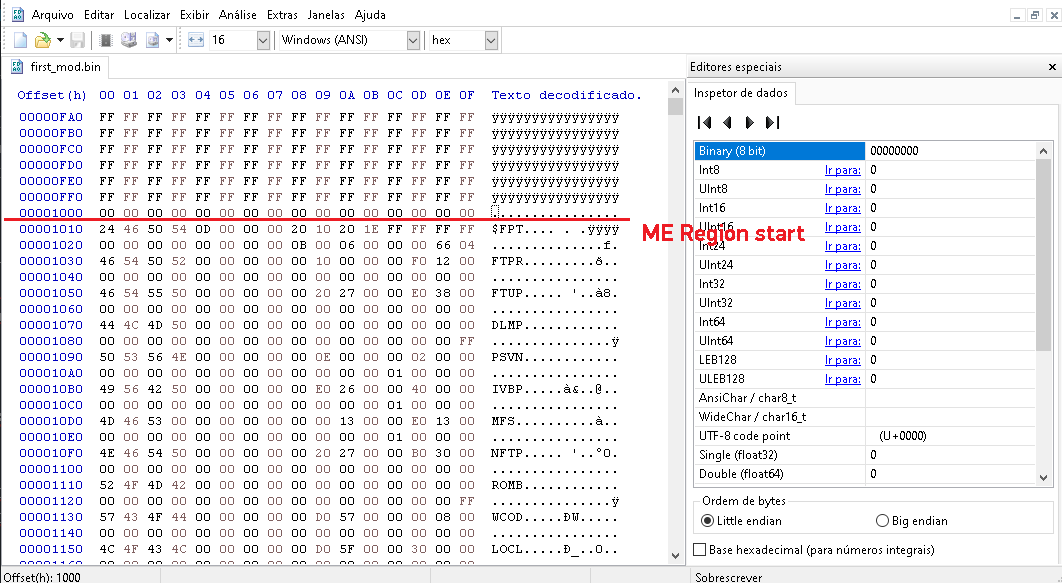Open the Análise menu
Viewport: 1062px width, 583px height.
click(x=238, y=15)
